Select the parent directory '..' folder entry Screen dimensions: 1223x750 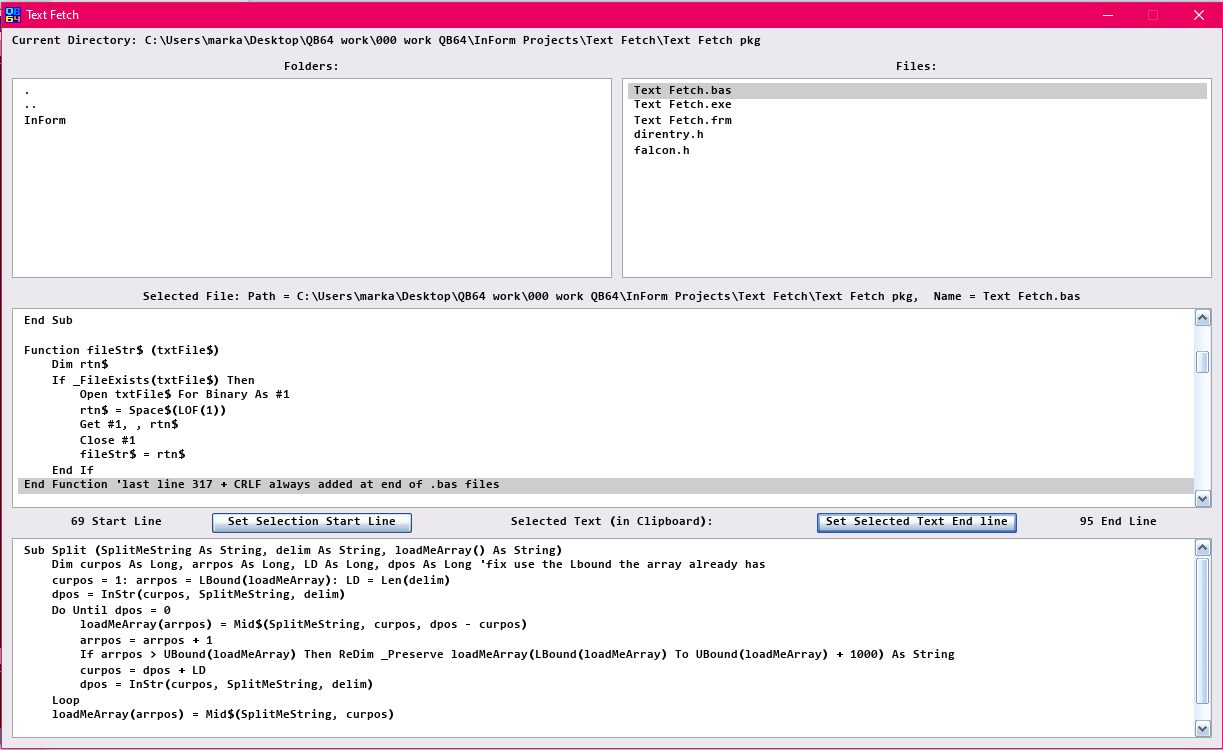31,105
